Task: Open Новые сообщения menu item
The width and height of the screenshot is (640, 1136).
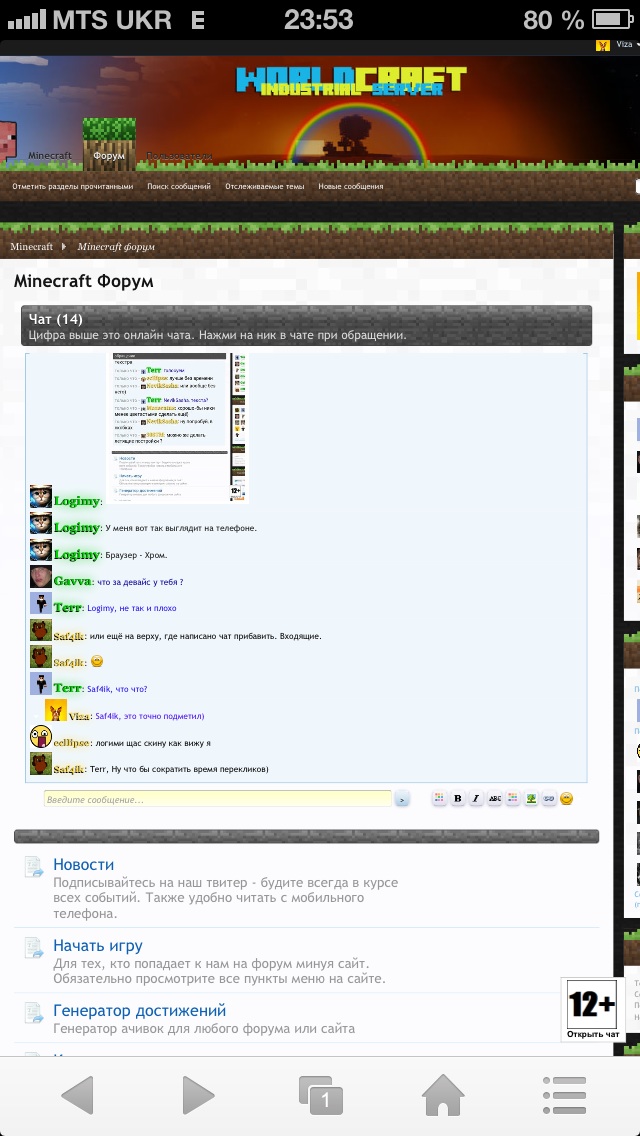Action: (x=351, y=186)
